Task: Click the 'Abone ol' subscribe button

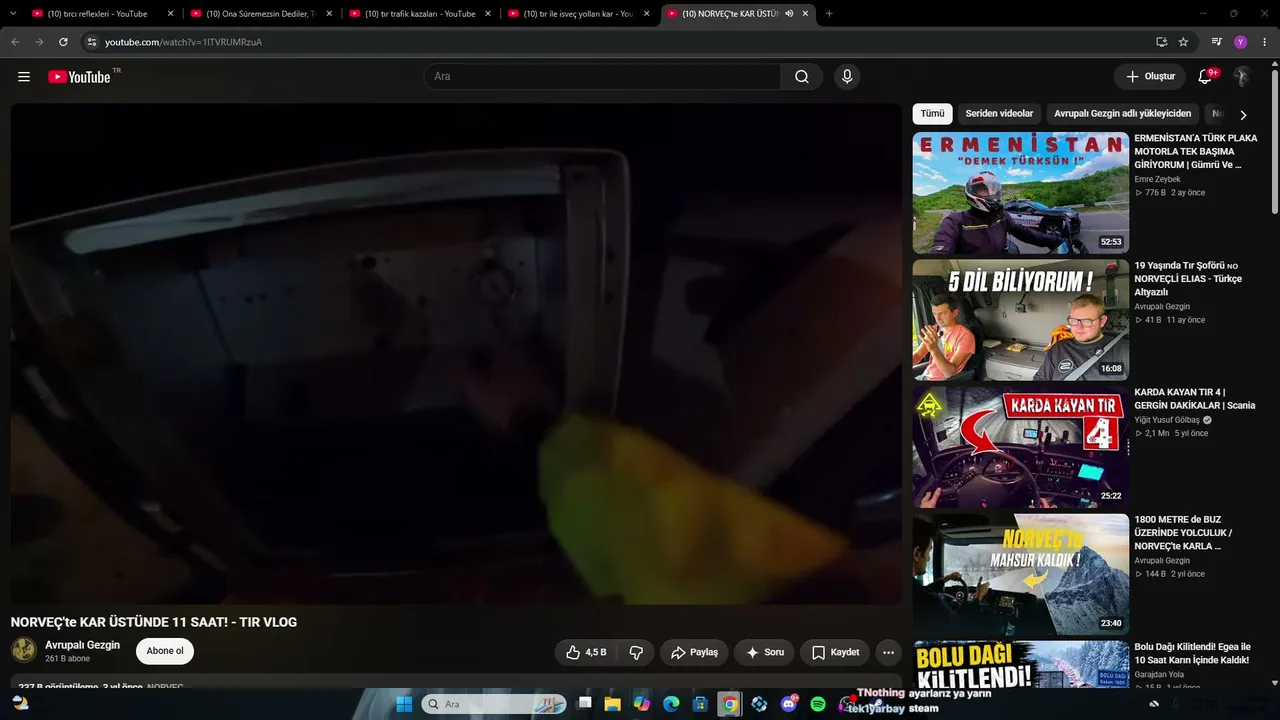Action: click(x=165, y=651)
